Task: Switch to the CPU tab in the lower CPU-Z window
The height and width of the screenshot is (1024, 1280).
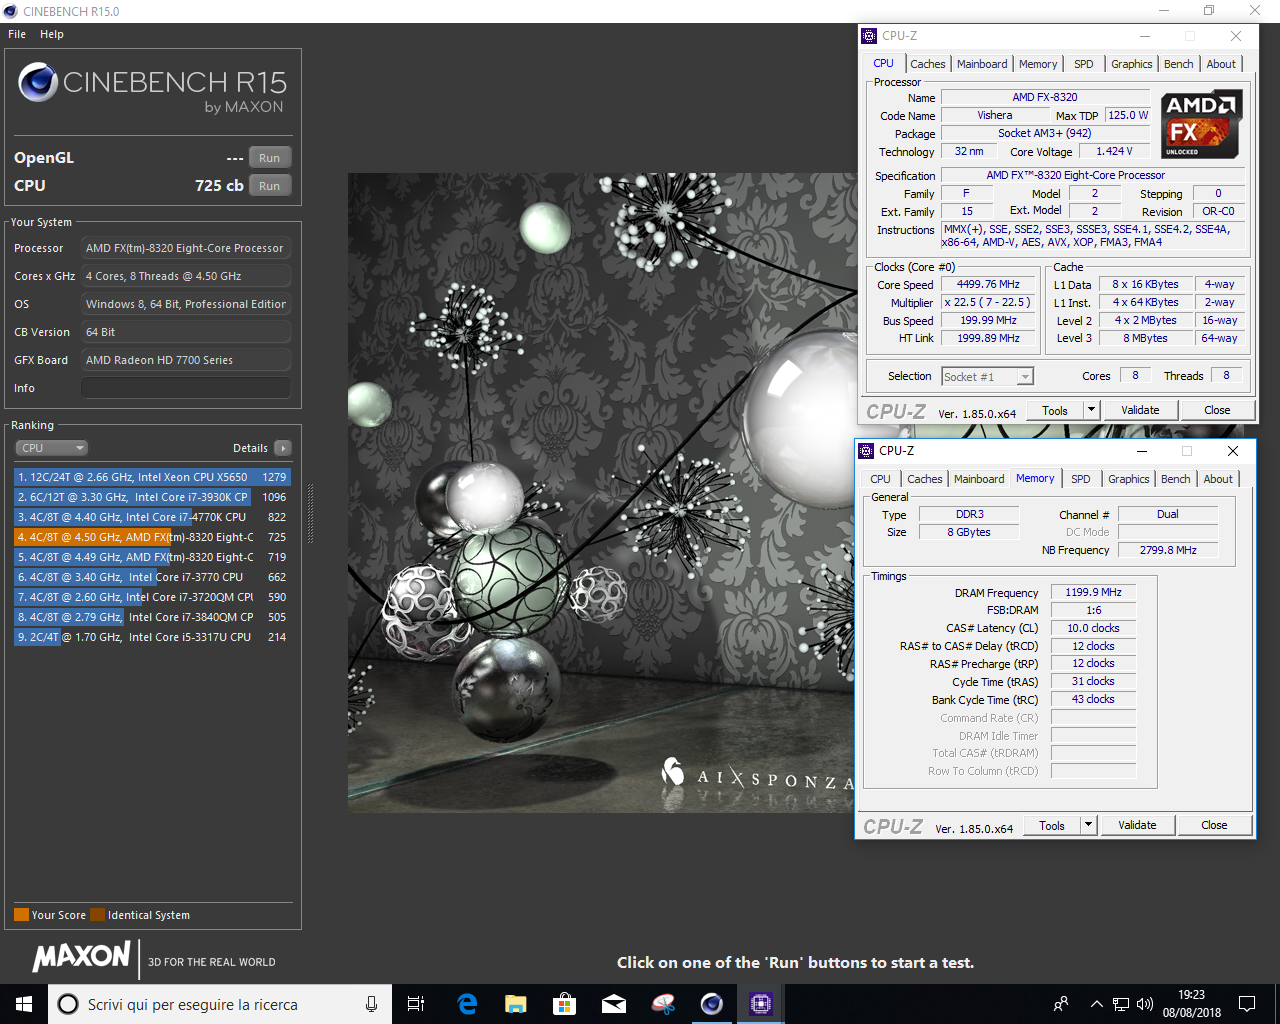Action: [880, 479]
